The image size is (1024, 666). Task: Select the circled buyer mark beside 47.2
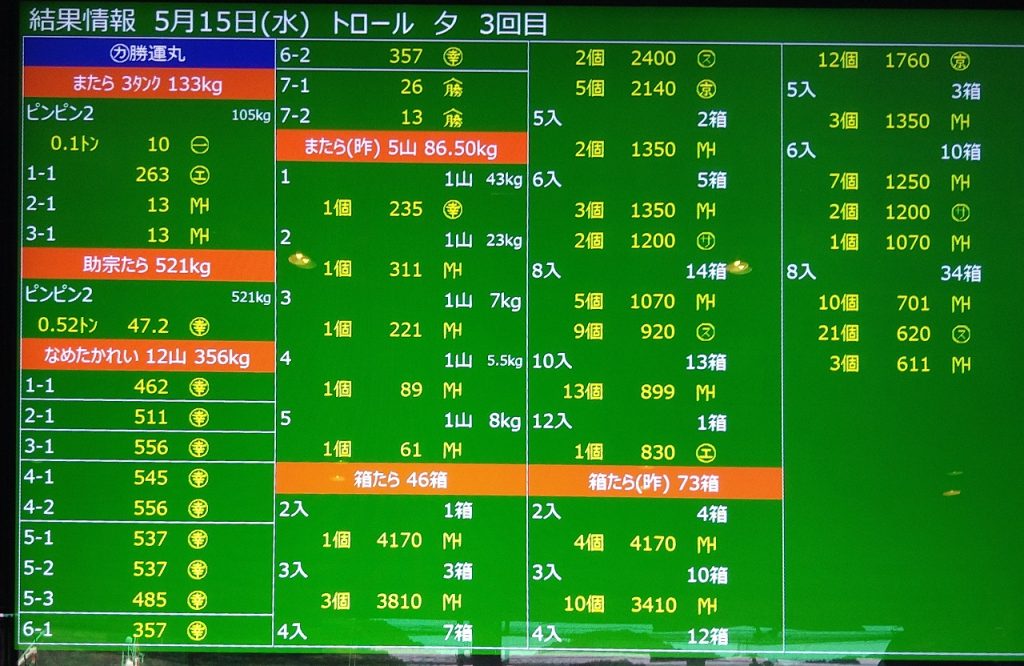tap(199, 325)
